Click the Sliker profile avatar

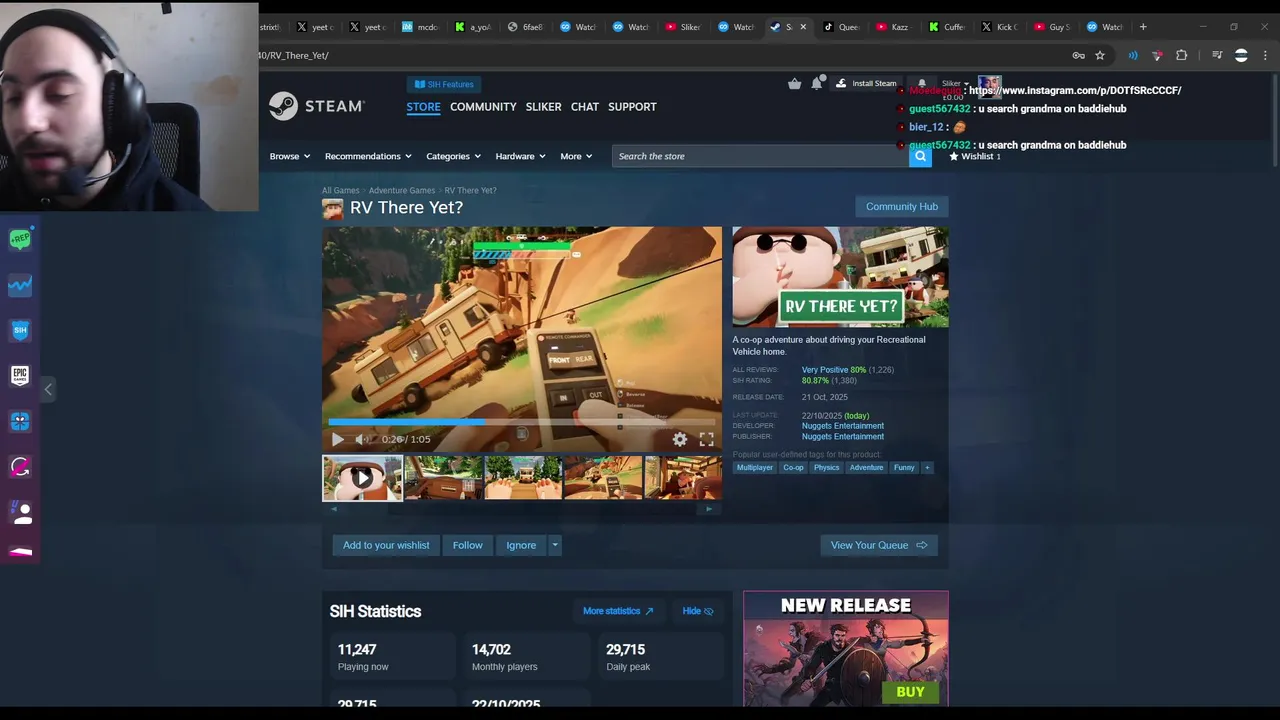click(989, 85)
